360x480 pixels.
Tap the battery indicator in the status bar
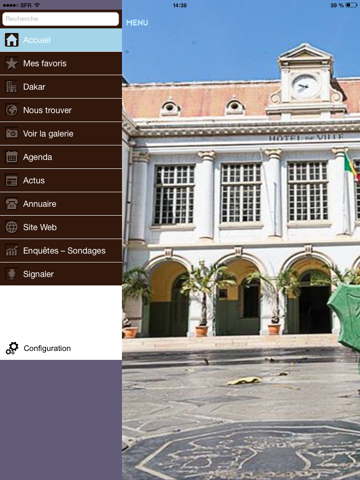351,5
